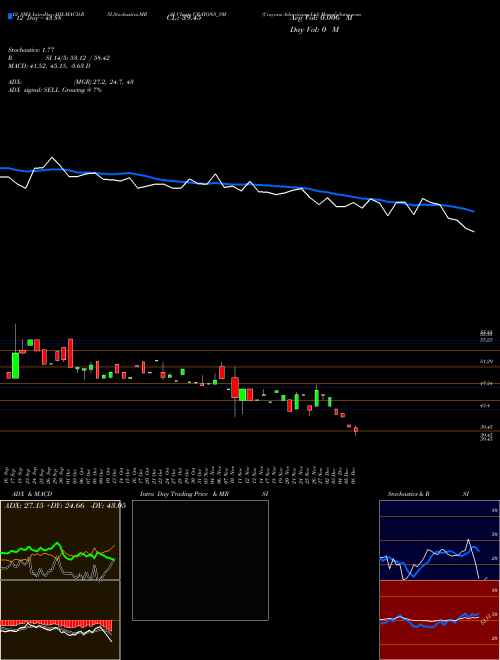Click the empty intraday trading price box
This screenshot has height=660, width=500.
coord(200,560)
